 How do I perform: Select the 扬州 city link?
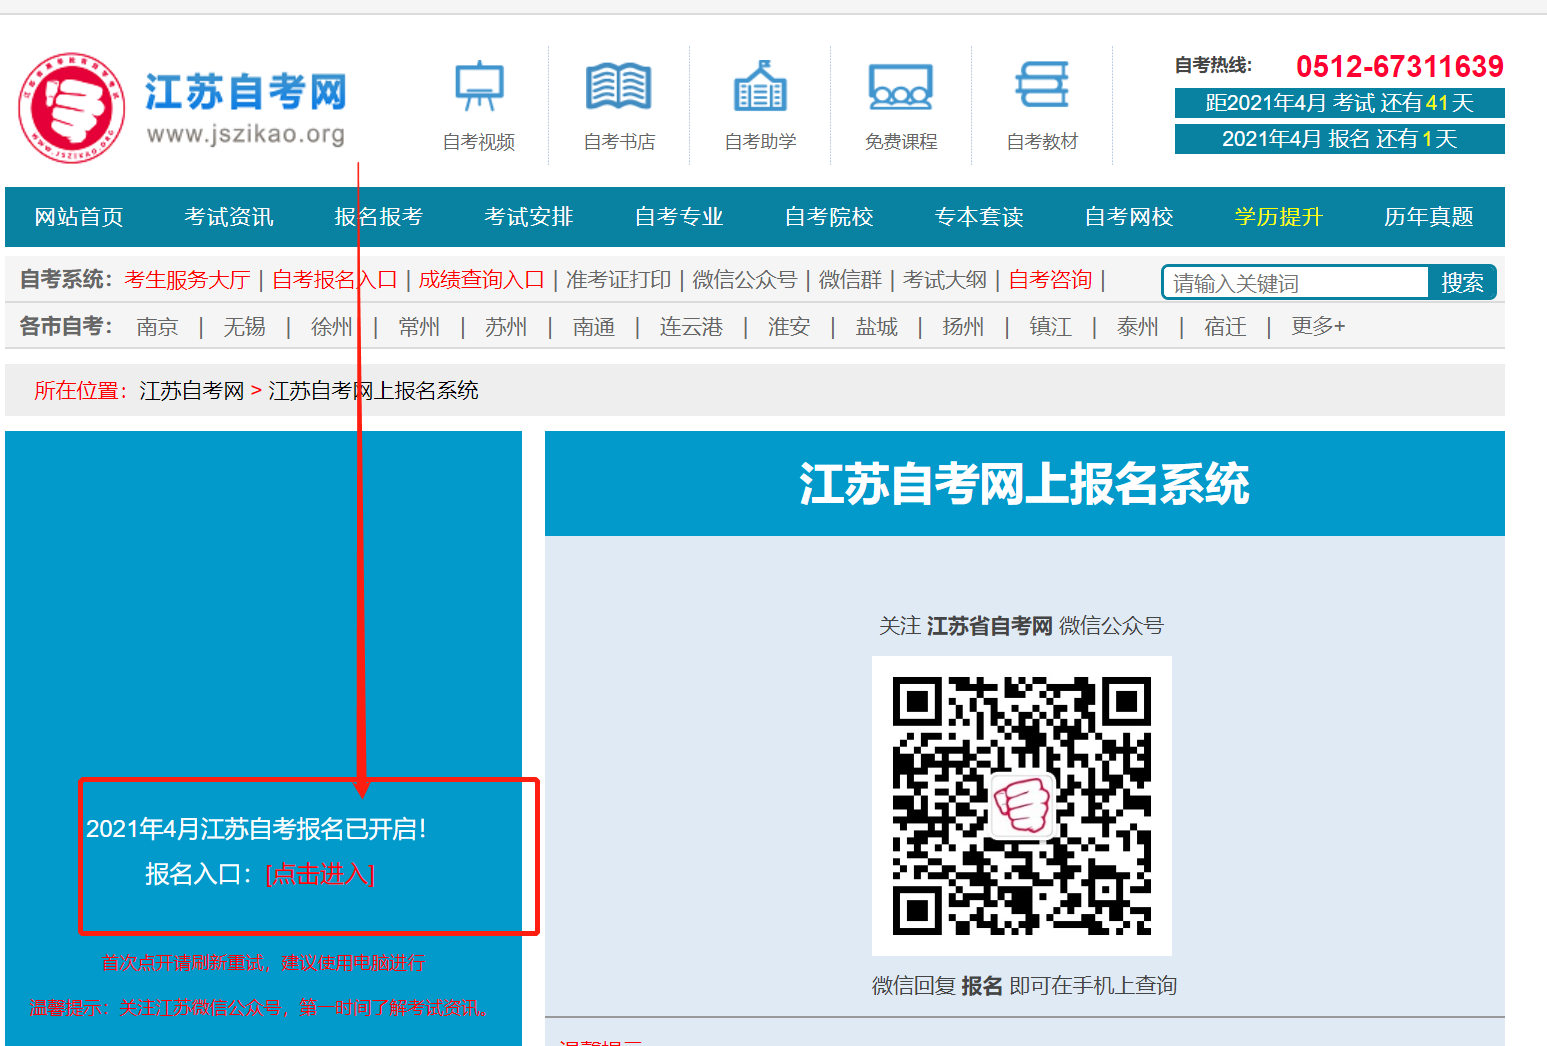(963, 327)
